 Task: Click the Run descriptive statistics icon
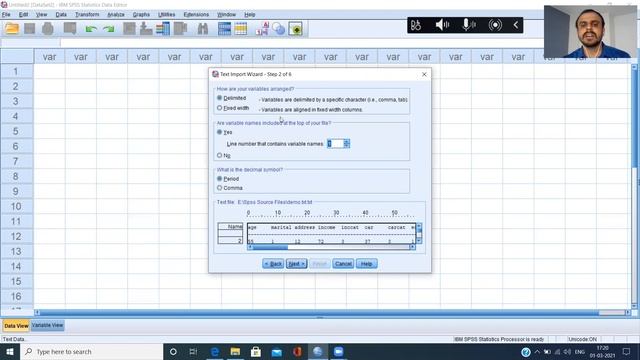click(x=180, y=29)
